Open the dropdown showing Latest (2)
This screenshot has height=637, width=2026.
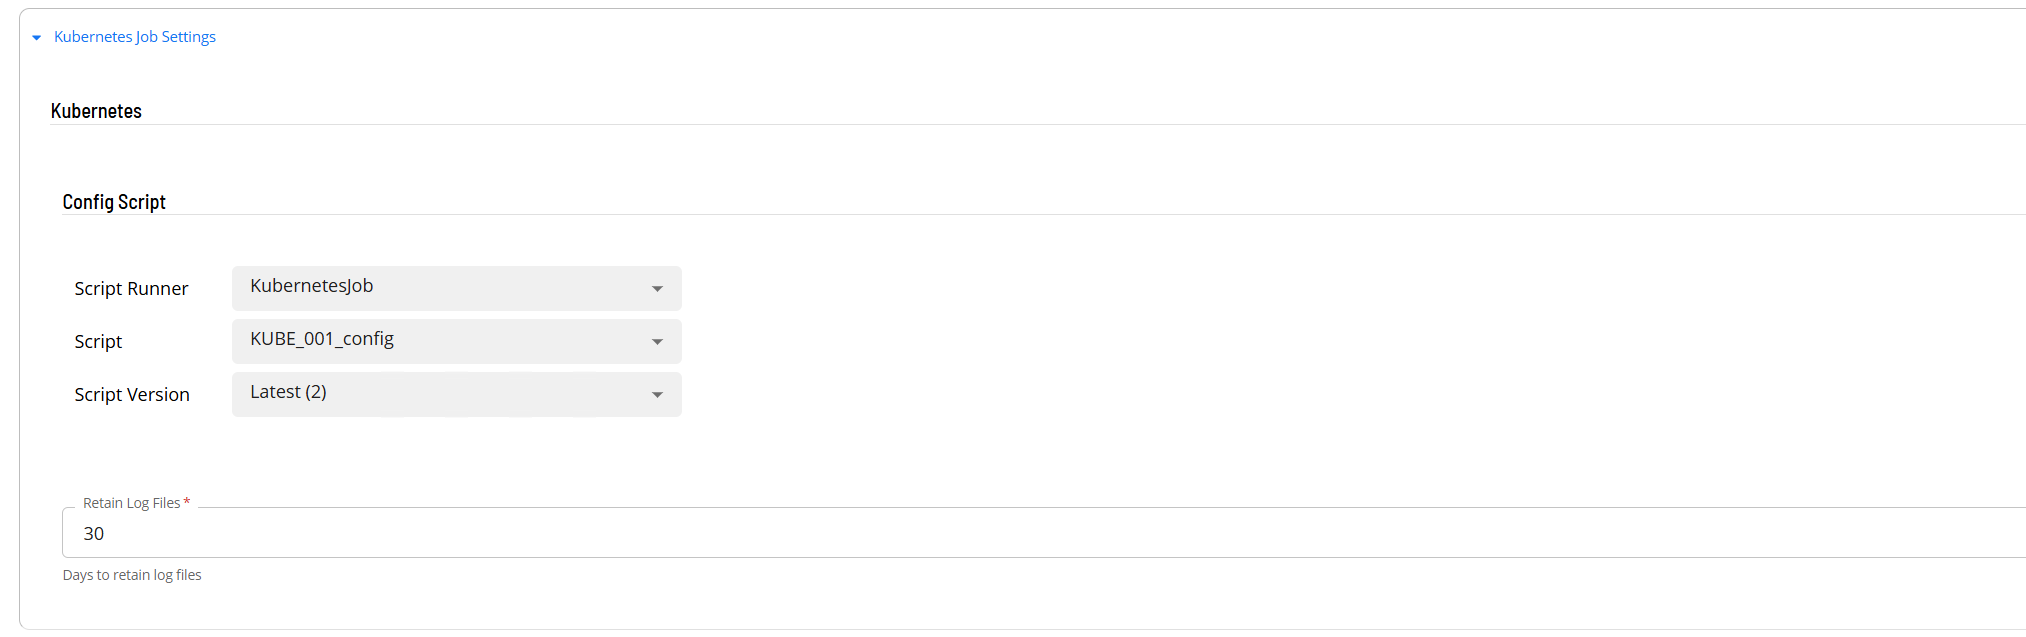point(440,394)
